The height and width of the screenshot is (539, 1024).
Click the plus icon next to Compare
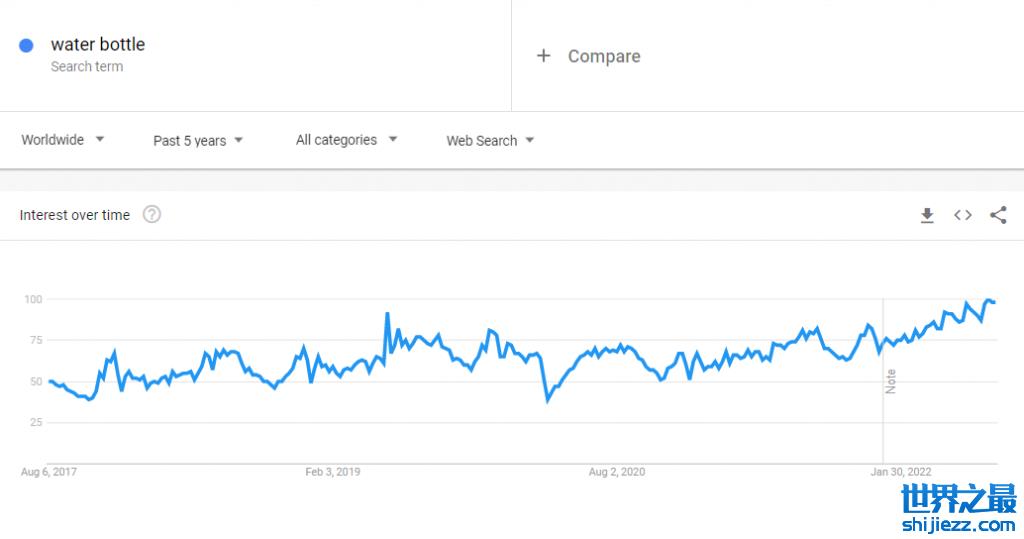pos(543,56)
